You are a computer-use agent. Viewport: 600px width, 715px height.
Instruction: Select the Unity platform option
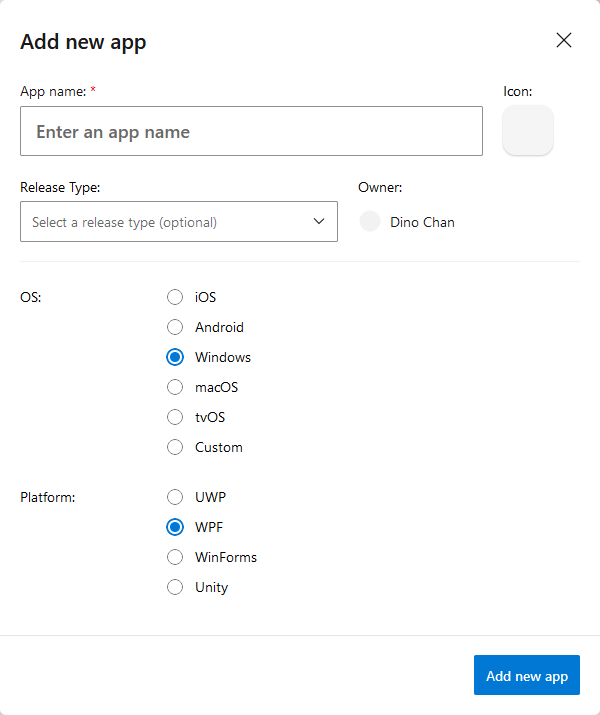[x=175, y=587]
